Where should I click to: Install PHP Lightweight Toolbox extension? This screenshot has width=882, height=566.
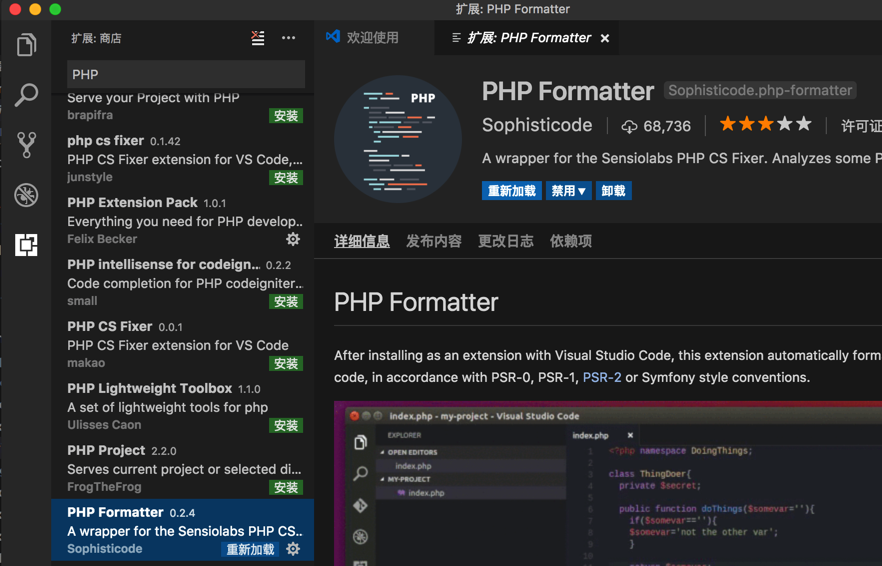286,425
